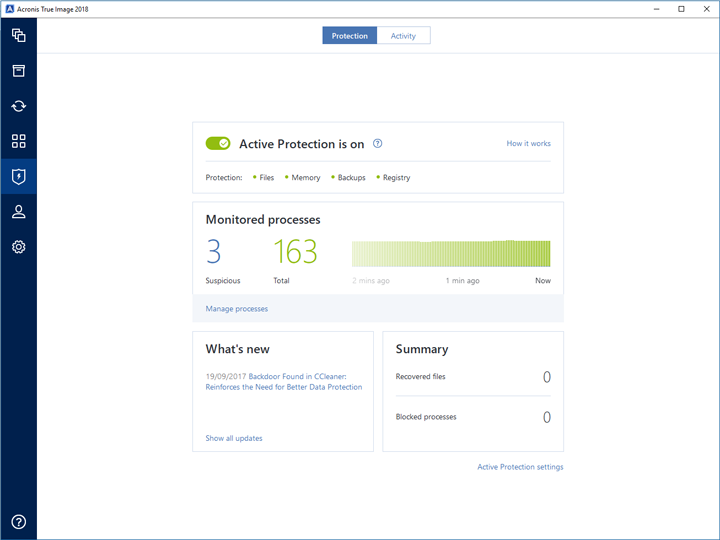720x540 pixels.
Task: Click help icon beside Active Protection title
Action: pyautogui.click(x=377, y=144)
